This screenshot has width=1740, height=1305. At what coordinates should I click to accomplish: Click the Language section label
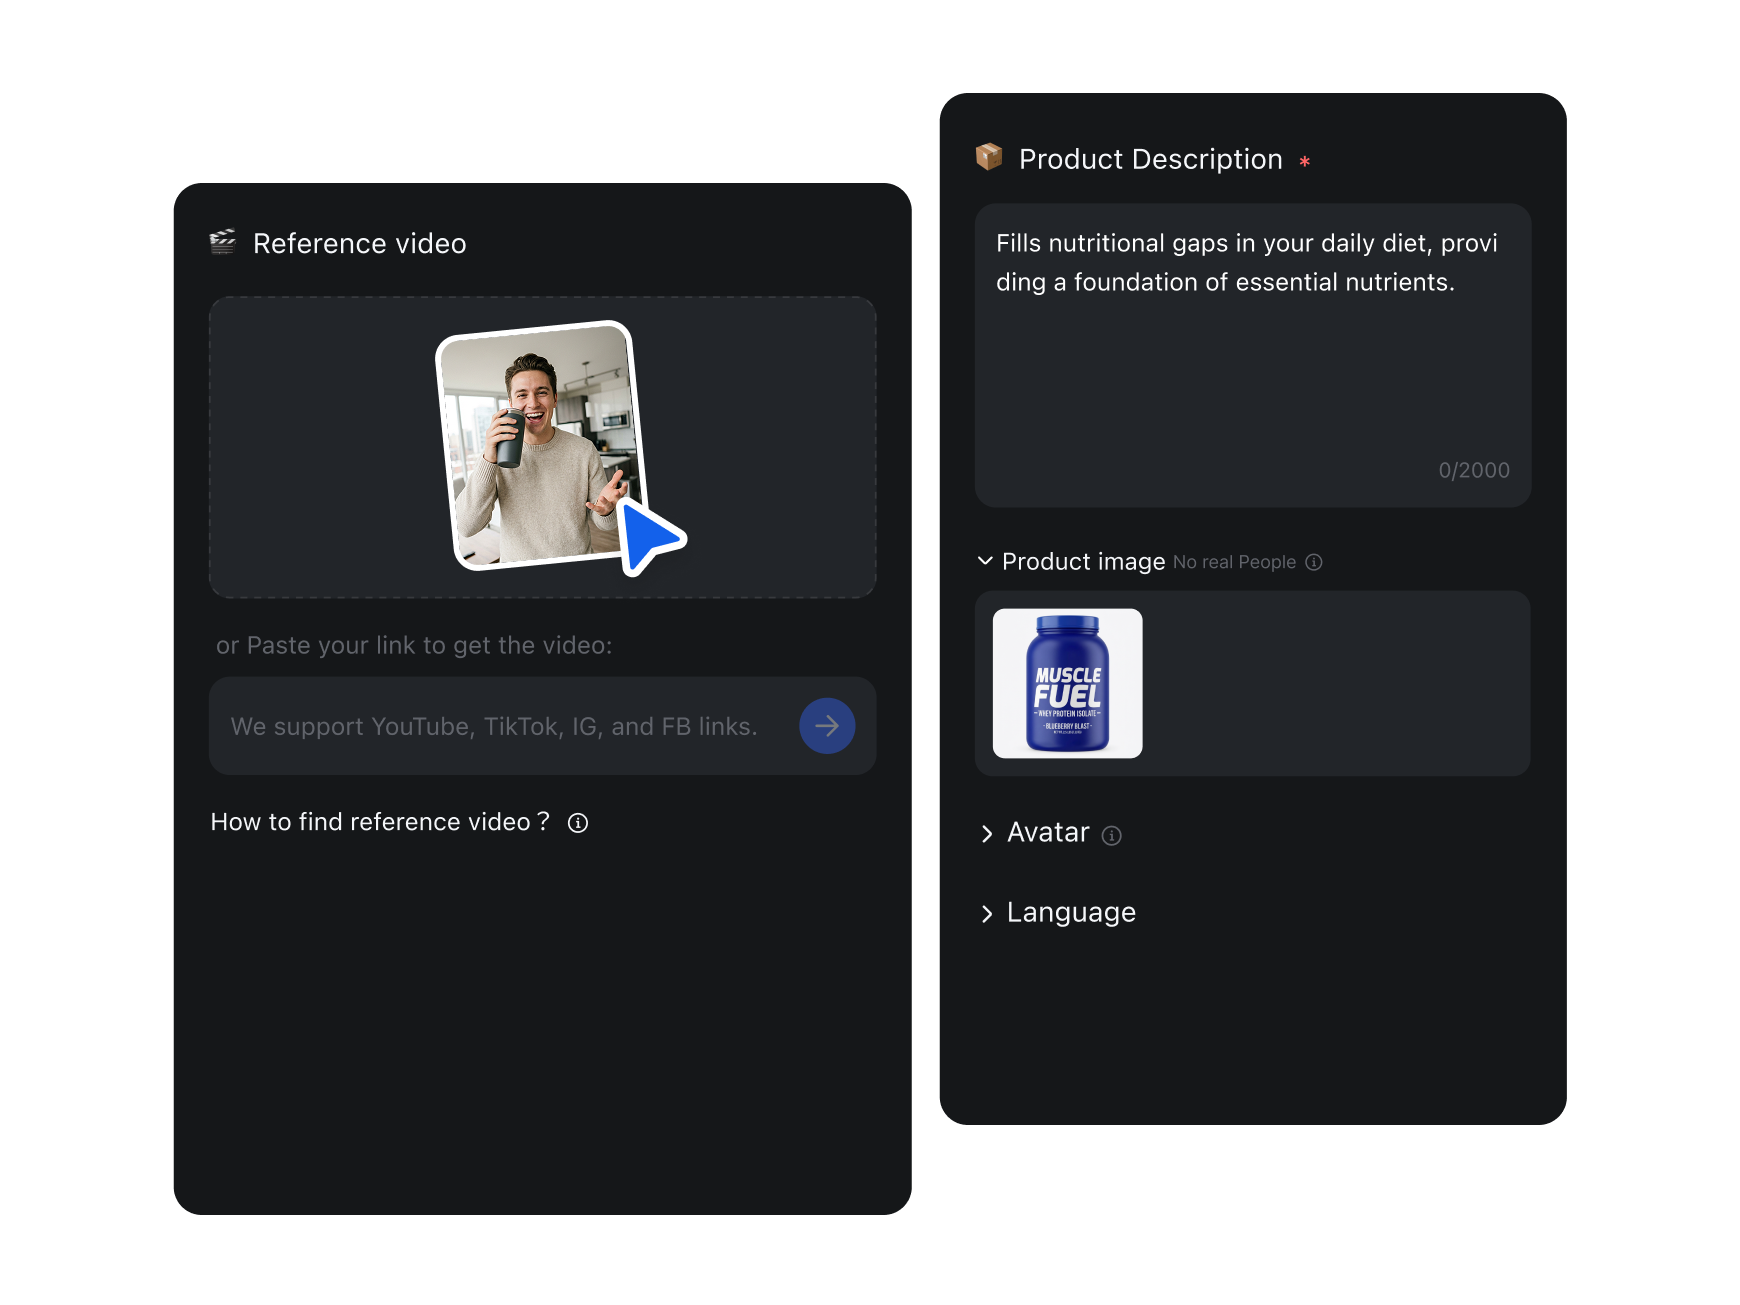coord(1071,913)
